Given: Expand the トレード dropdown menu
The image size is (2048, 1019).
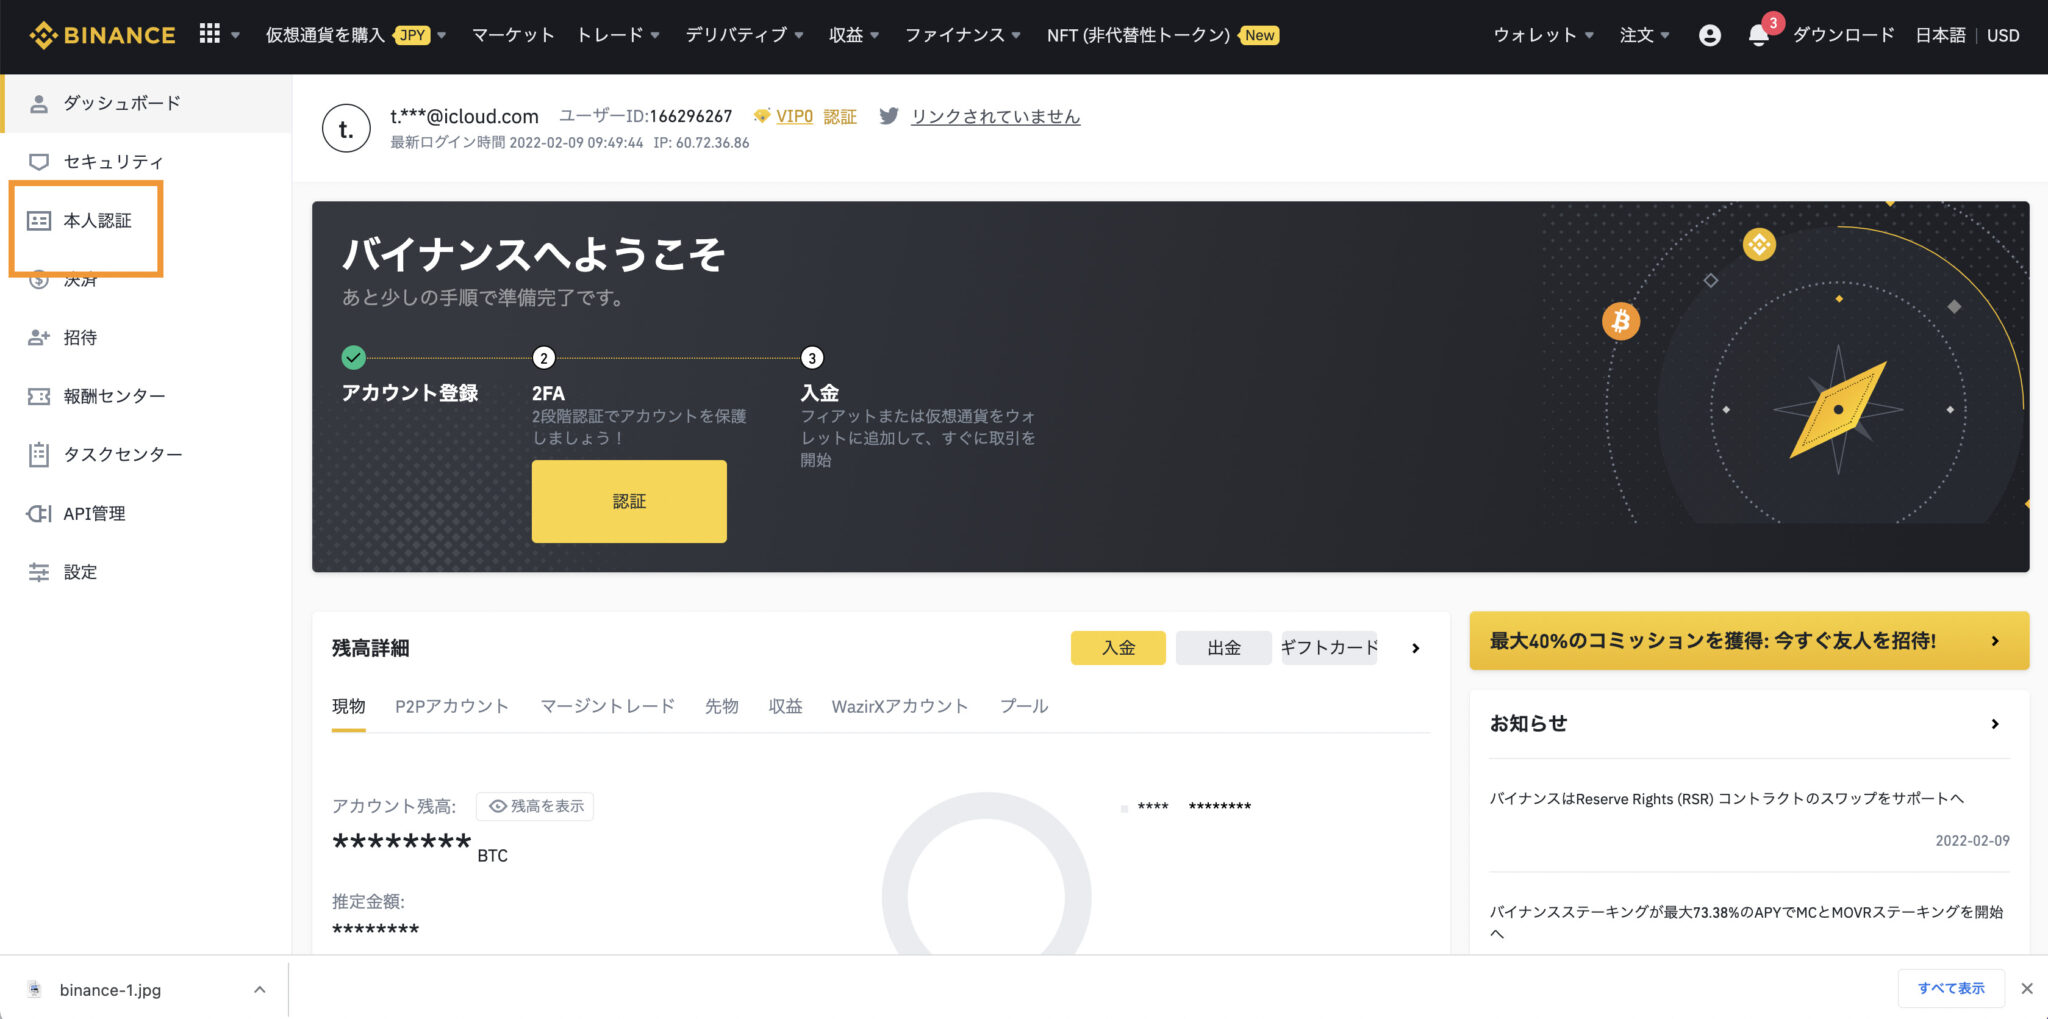Looking at the screenshot, I should tap(618, 35).
